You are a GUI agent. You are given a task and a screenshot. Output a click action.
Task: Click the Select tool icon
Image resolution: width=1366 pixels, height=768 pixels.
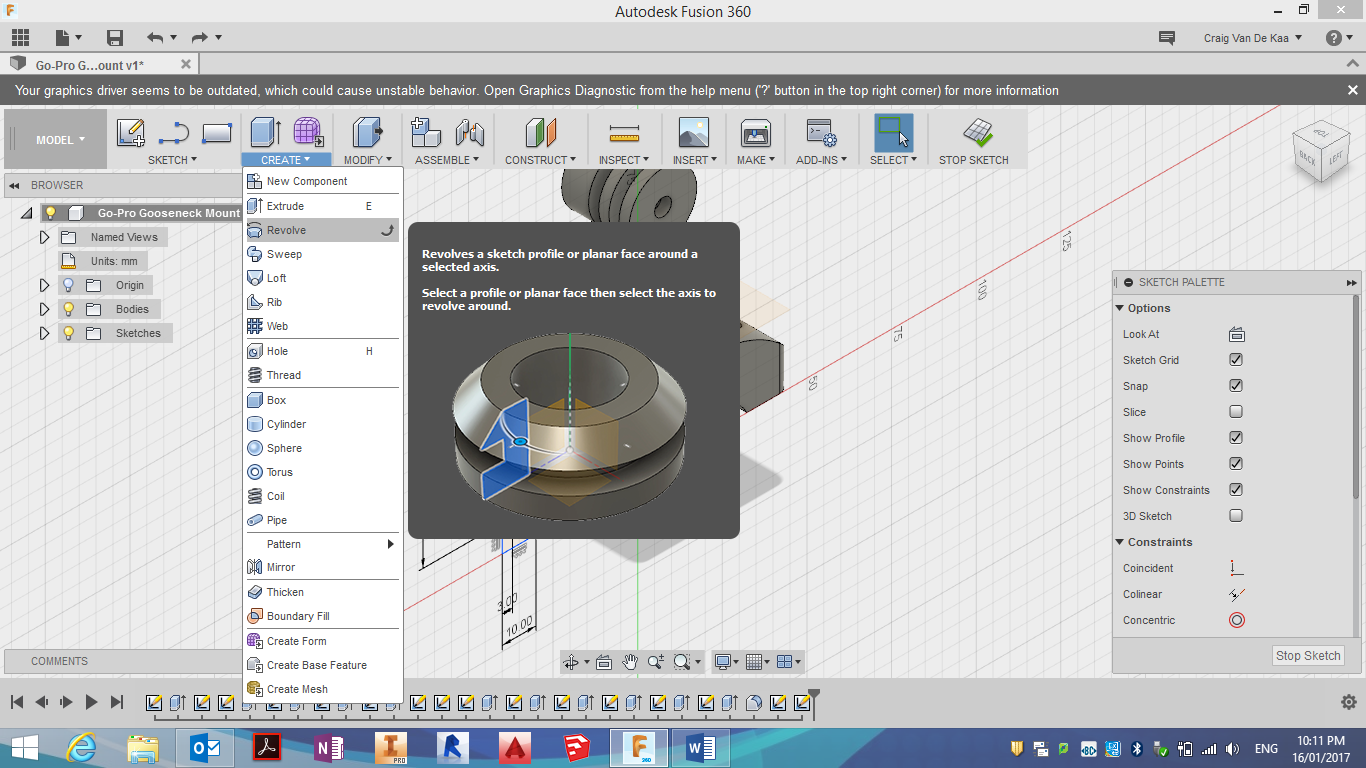[x=893, y=133]
